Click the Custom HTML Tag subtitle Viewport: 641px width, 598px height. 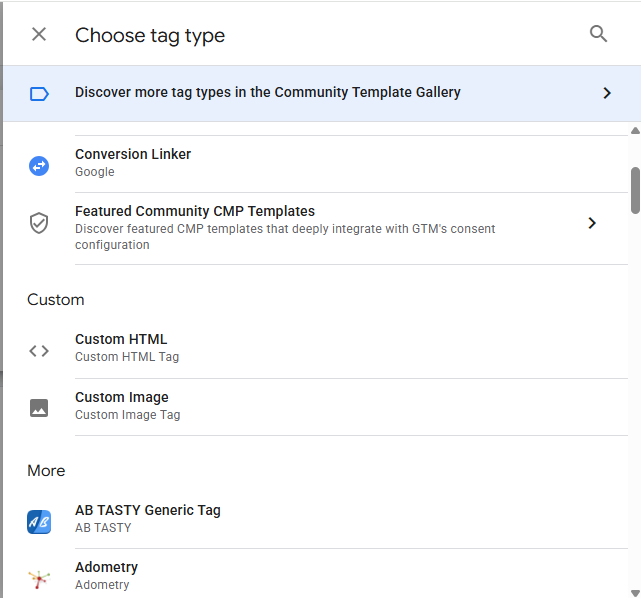[127, 357]
